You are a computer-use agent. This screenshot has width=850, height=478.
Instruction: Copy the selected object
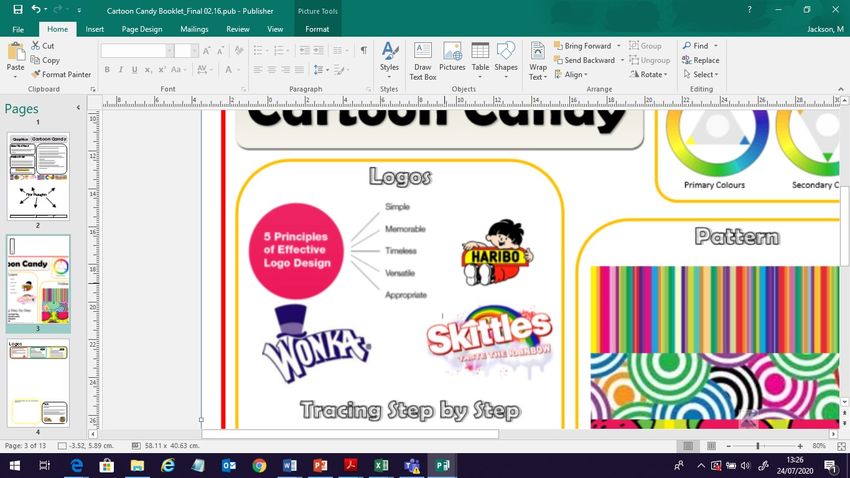[x=45, y=60]
